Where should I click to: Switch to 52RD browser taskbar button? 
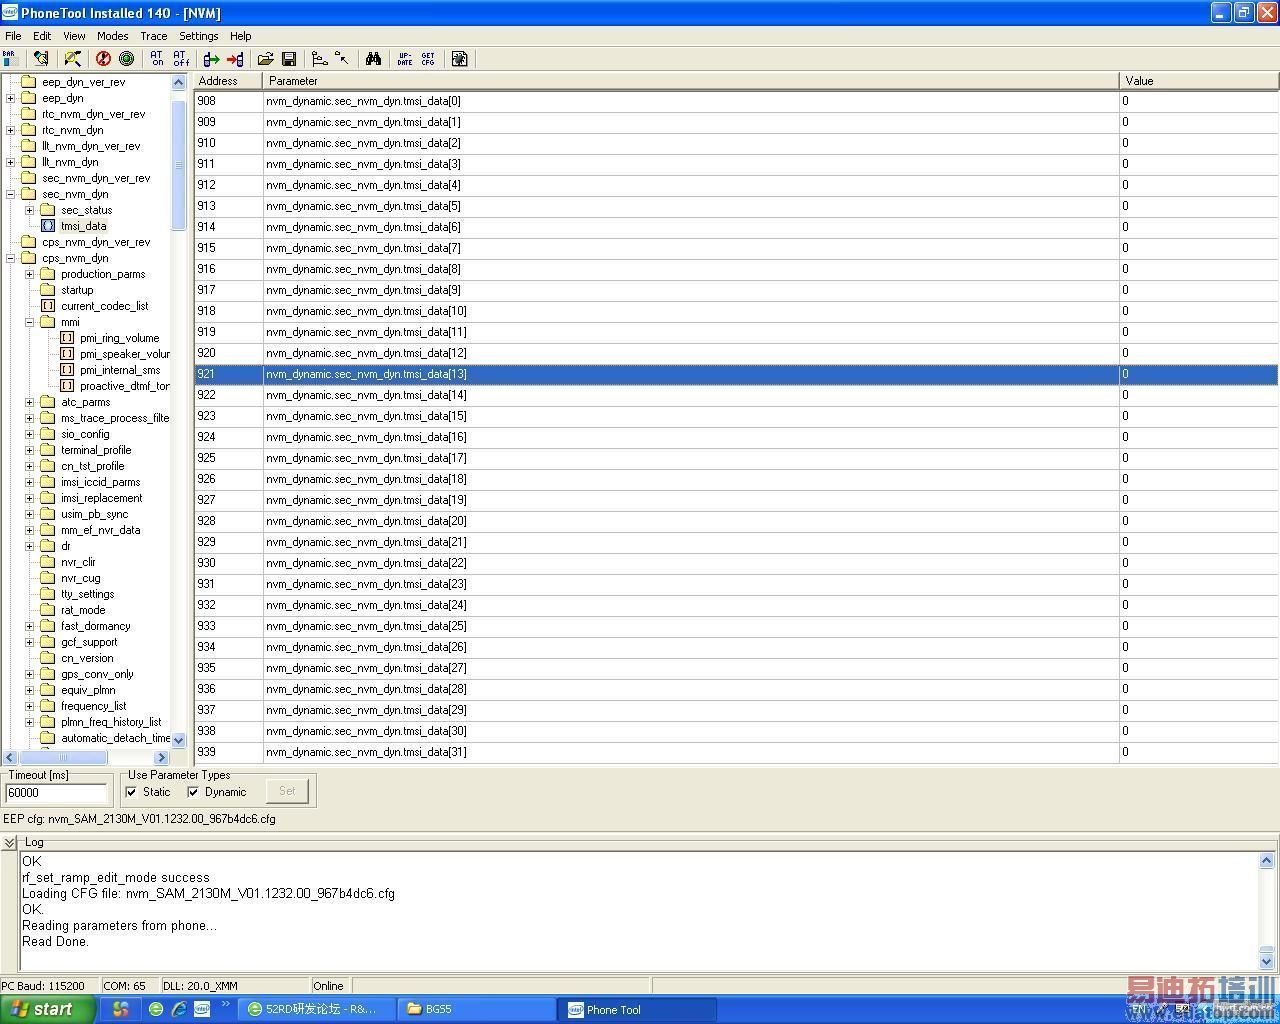(x=318, y=1009)
